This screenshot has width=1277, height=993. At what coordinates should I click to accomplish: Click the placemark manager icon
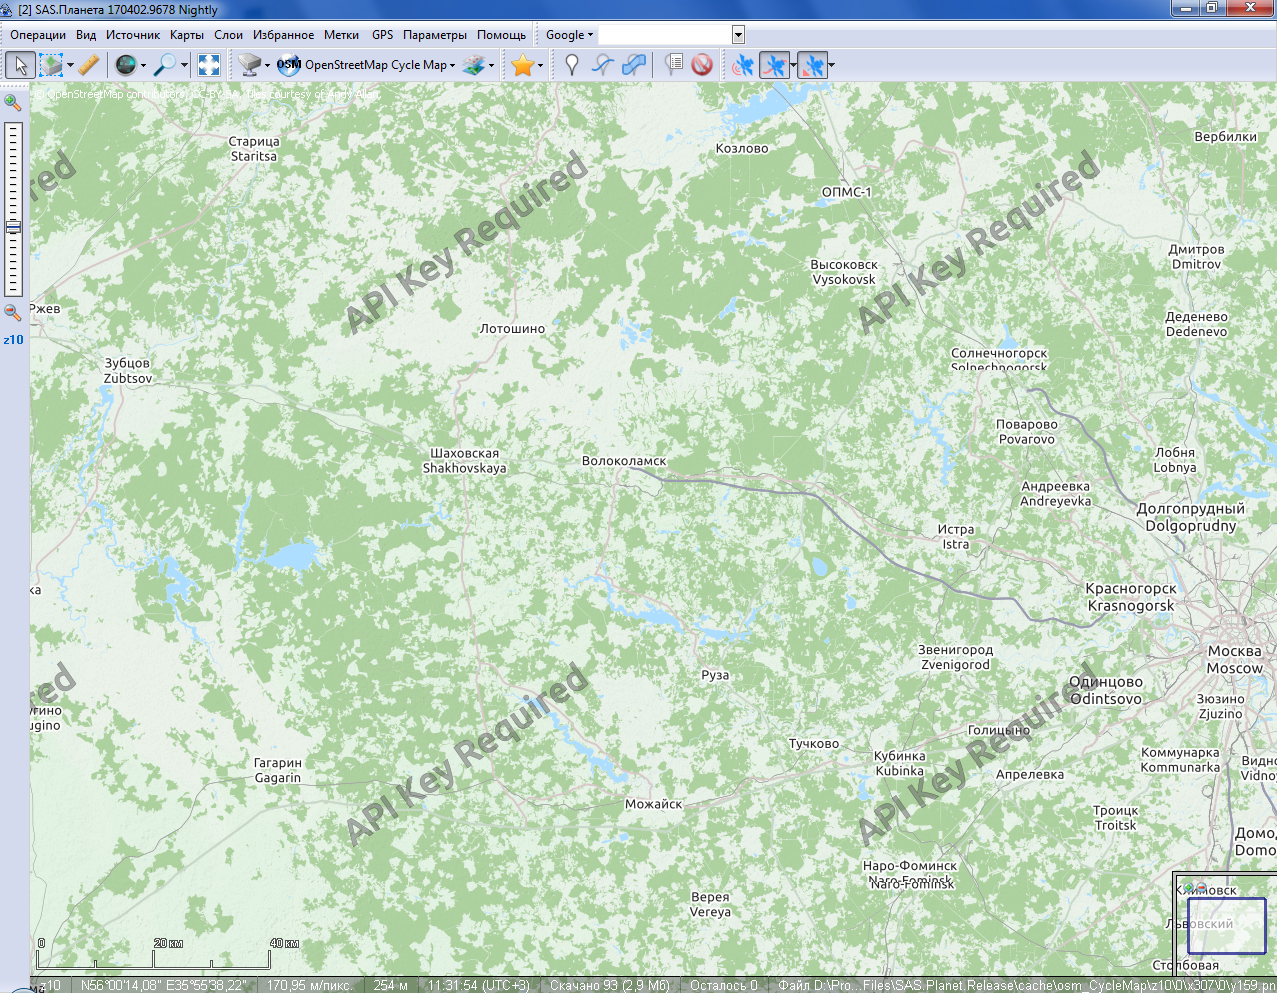[674, 65]
